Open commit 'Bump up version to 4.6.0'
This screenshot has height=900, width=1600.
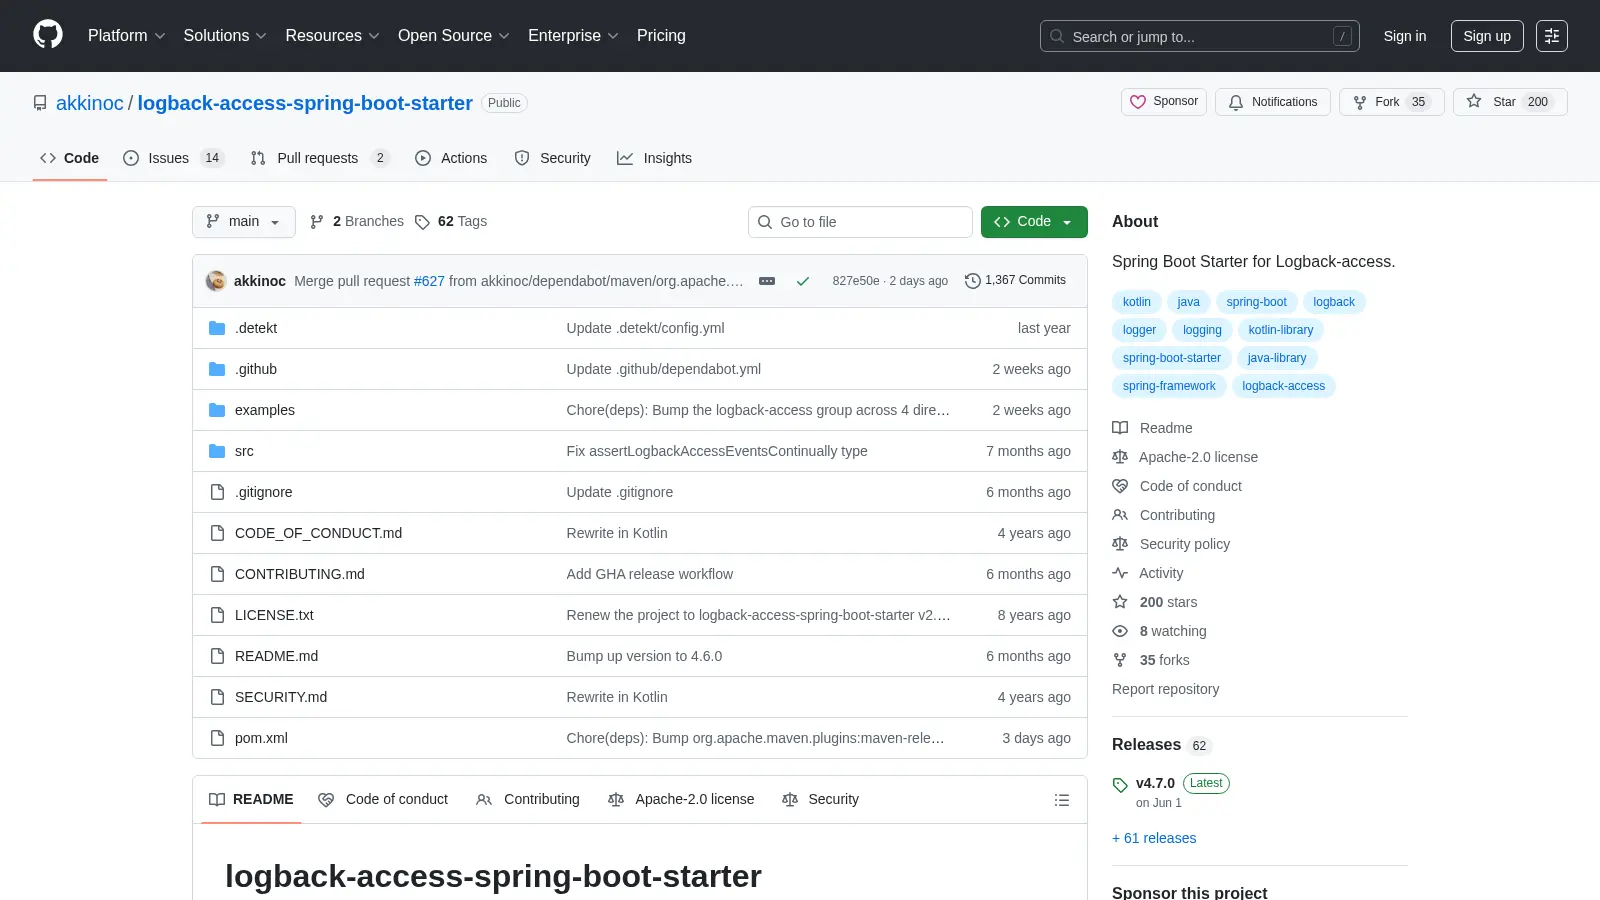pyautogui.click(x=644, y=656)
